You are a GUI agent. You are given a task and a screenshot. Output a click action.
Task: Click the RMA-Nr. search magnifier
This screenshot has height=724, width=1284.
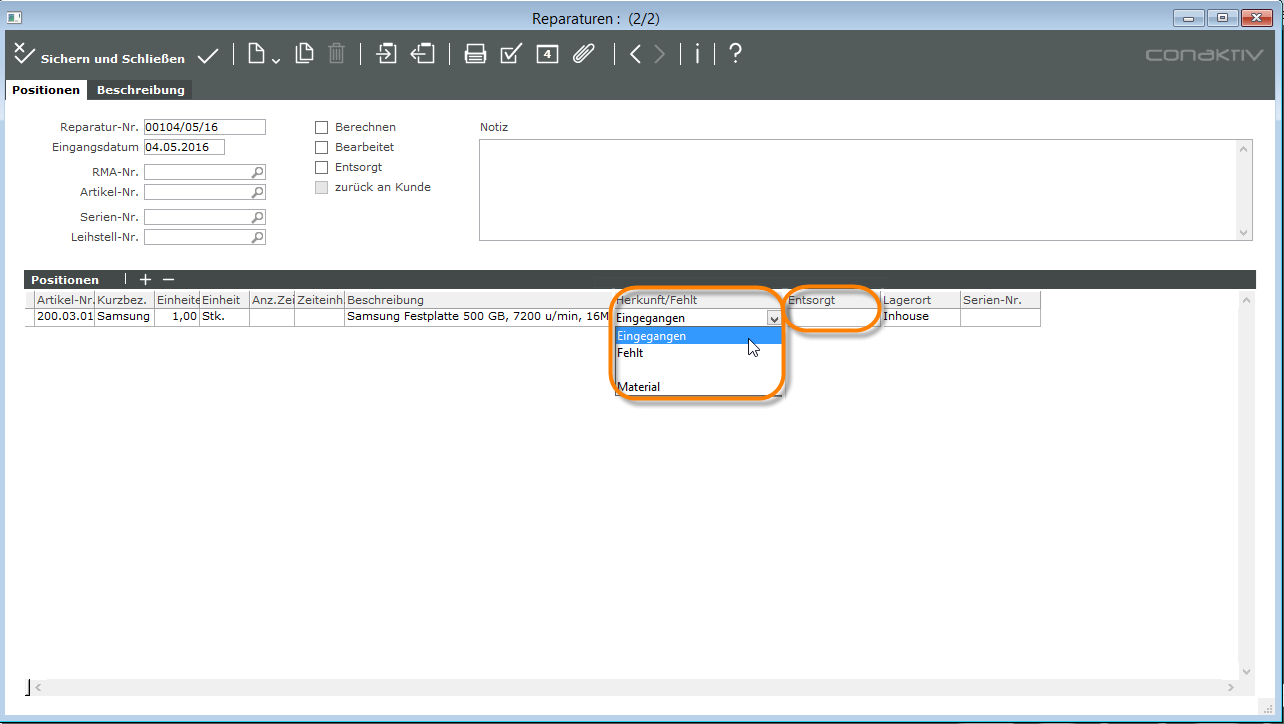[257, 172]
